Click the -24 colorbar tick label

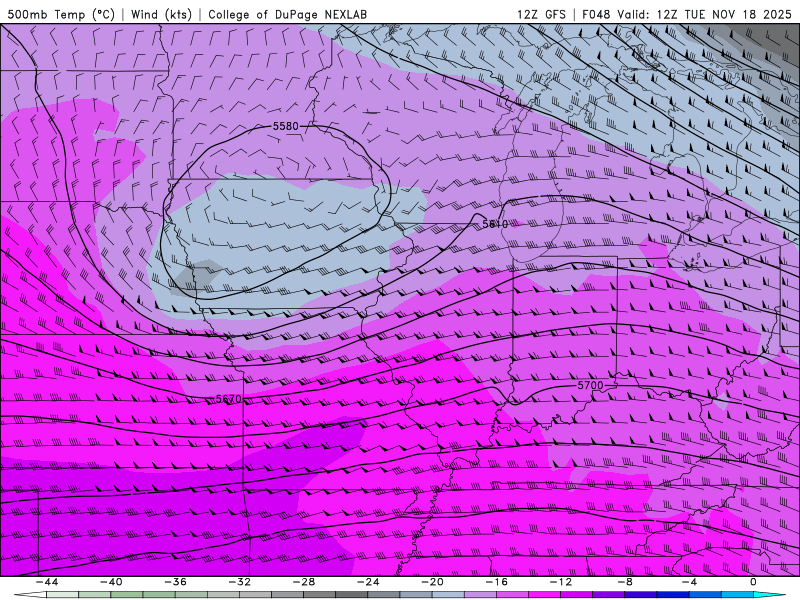pyautogui.click(x=368, y=582)
